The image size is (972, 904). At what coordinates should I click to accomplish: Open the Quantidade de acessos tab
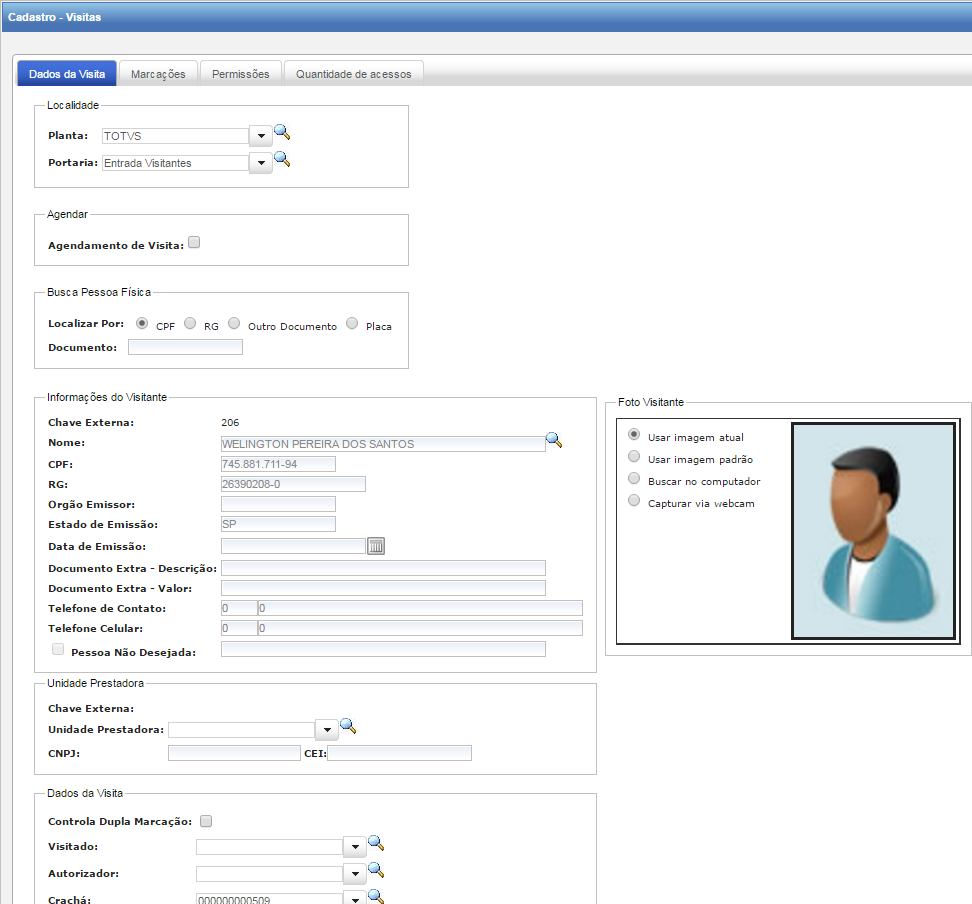point(353,74)
